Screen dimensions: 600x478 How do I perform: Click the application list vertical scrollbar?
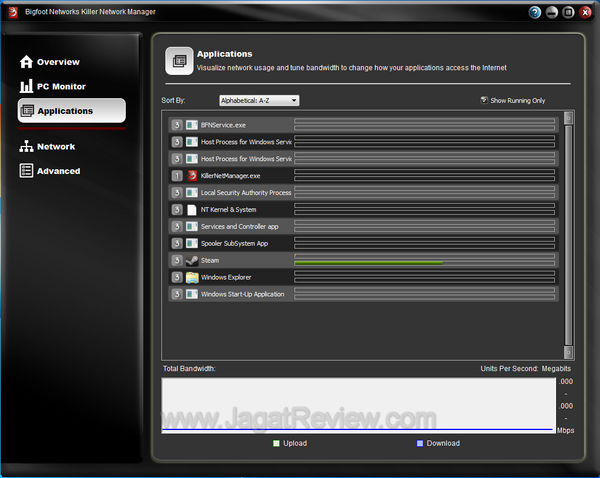(568, 230)
